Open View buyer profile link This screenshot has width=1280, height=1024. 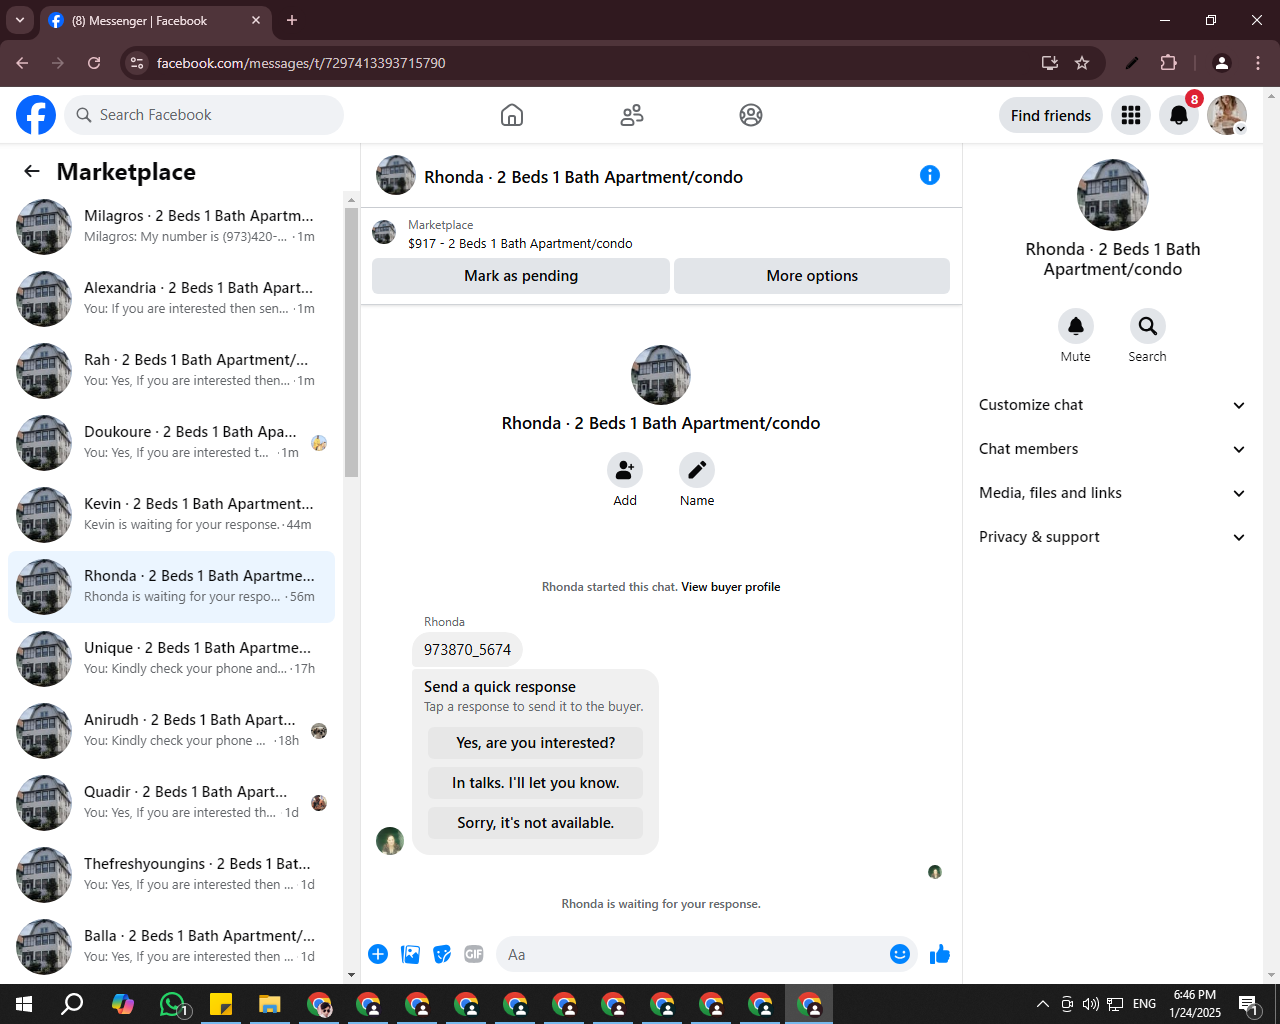731,587
